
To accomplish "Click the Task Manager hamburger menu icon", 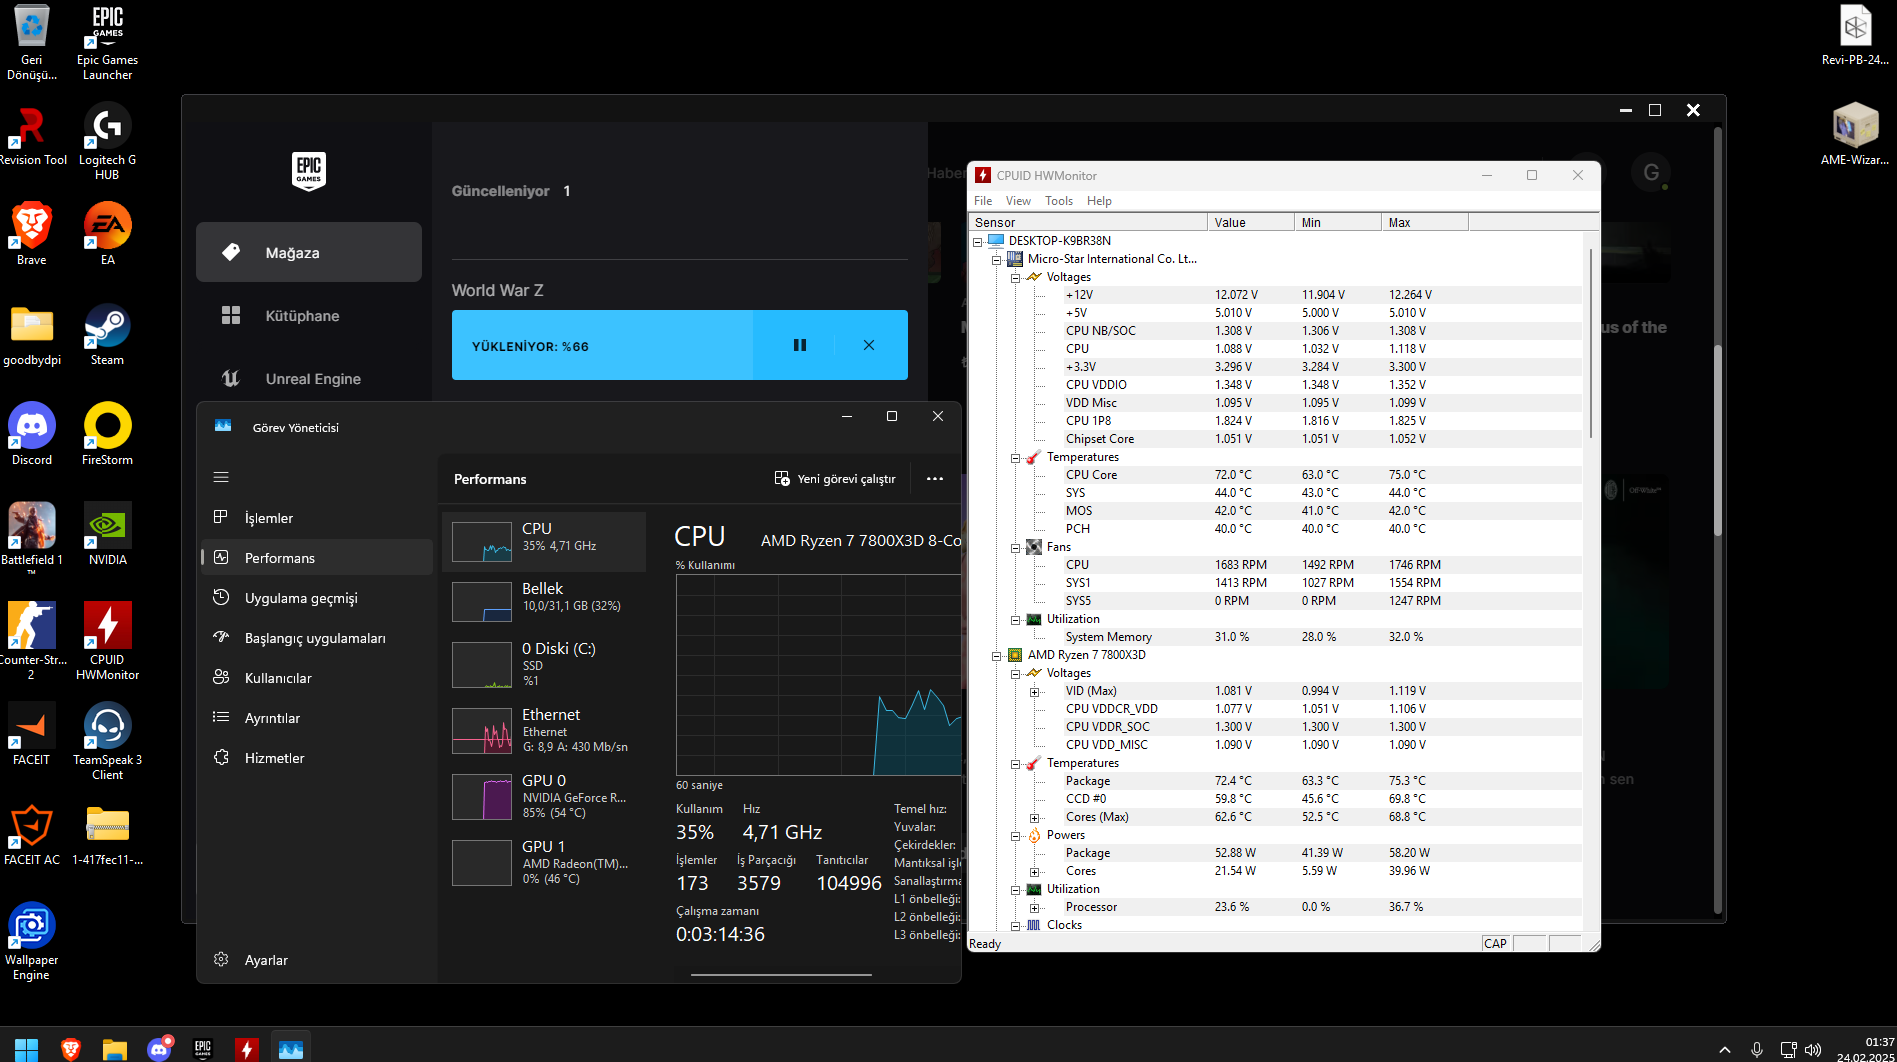I will click(221, 477).
